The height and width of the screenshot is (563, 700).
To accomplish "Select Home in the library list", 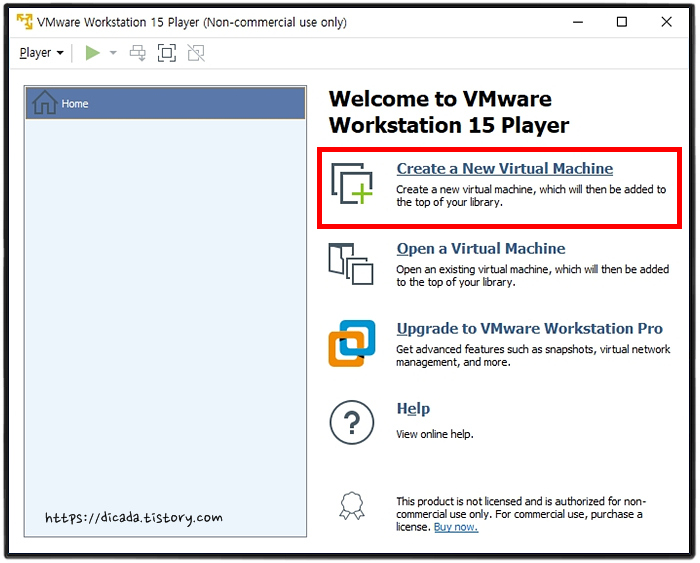I will (x=166, y=103).
